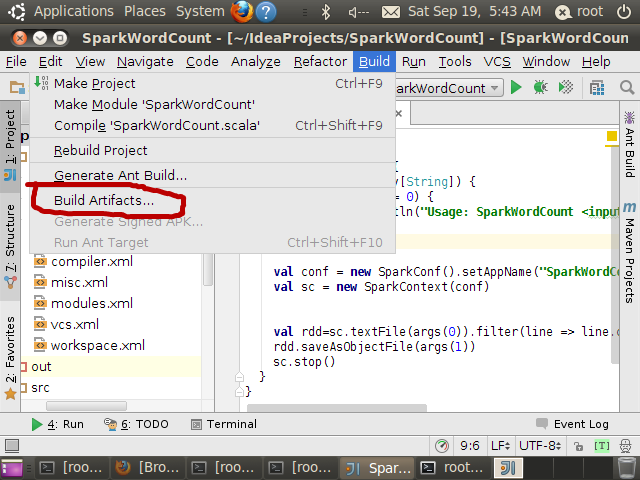Open the View menu

90,62
